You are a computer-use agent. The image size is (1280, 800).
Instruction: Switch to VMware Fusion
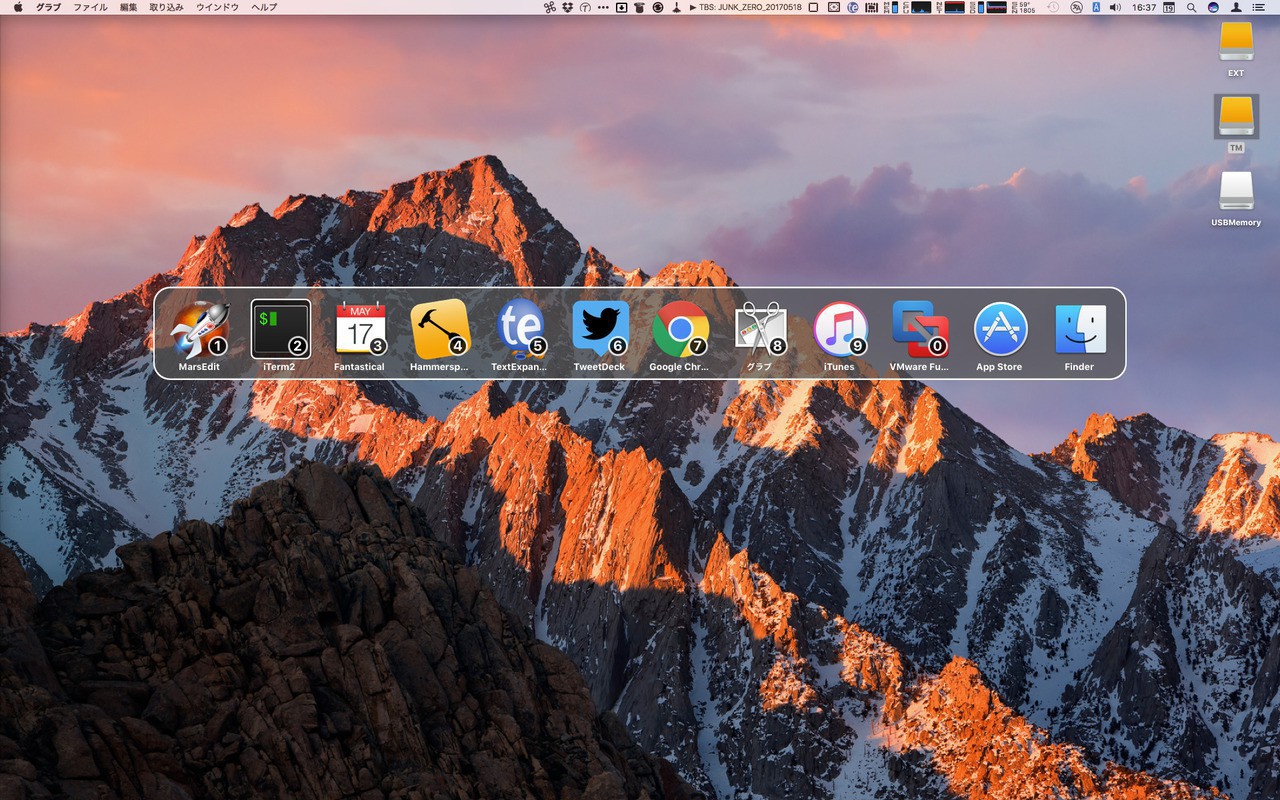coord(920,330)
